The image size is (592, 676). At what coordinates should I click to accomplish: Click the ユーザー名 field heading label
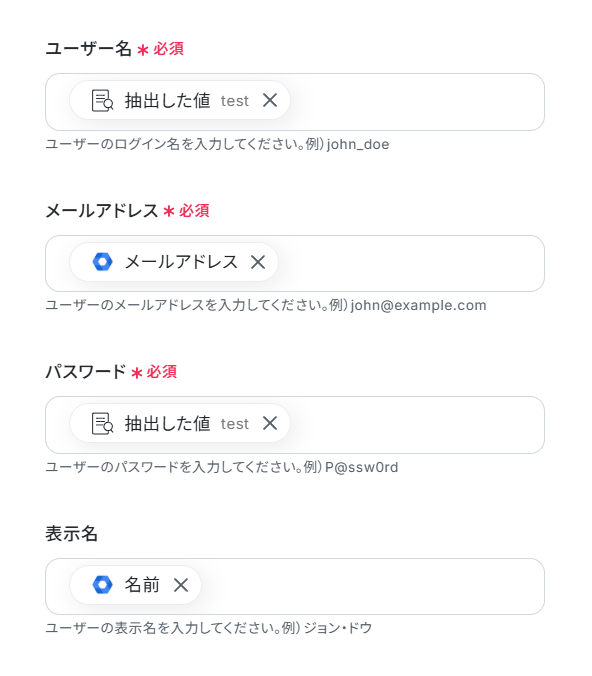(88, 48)
